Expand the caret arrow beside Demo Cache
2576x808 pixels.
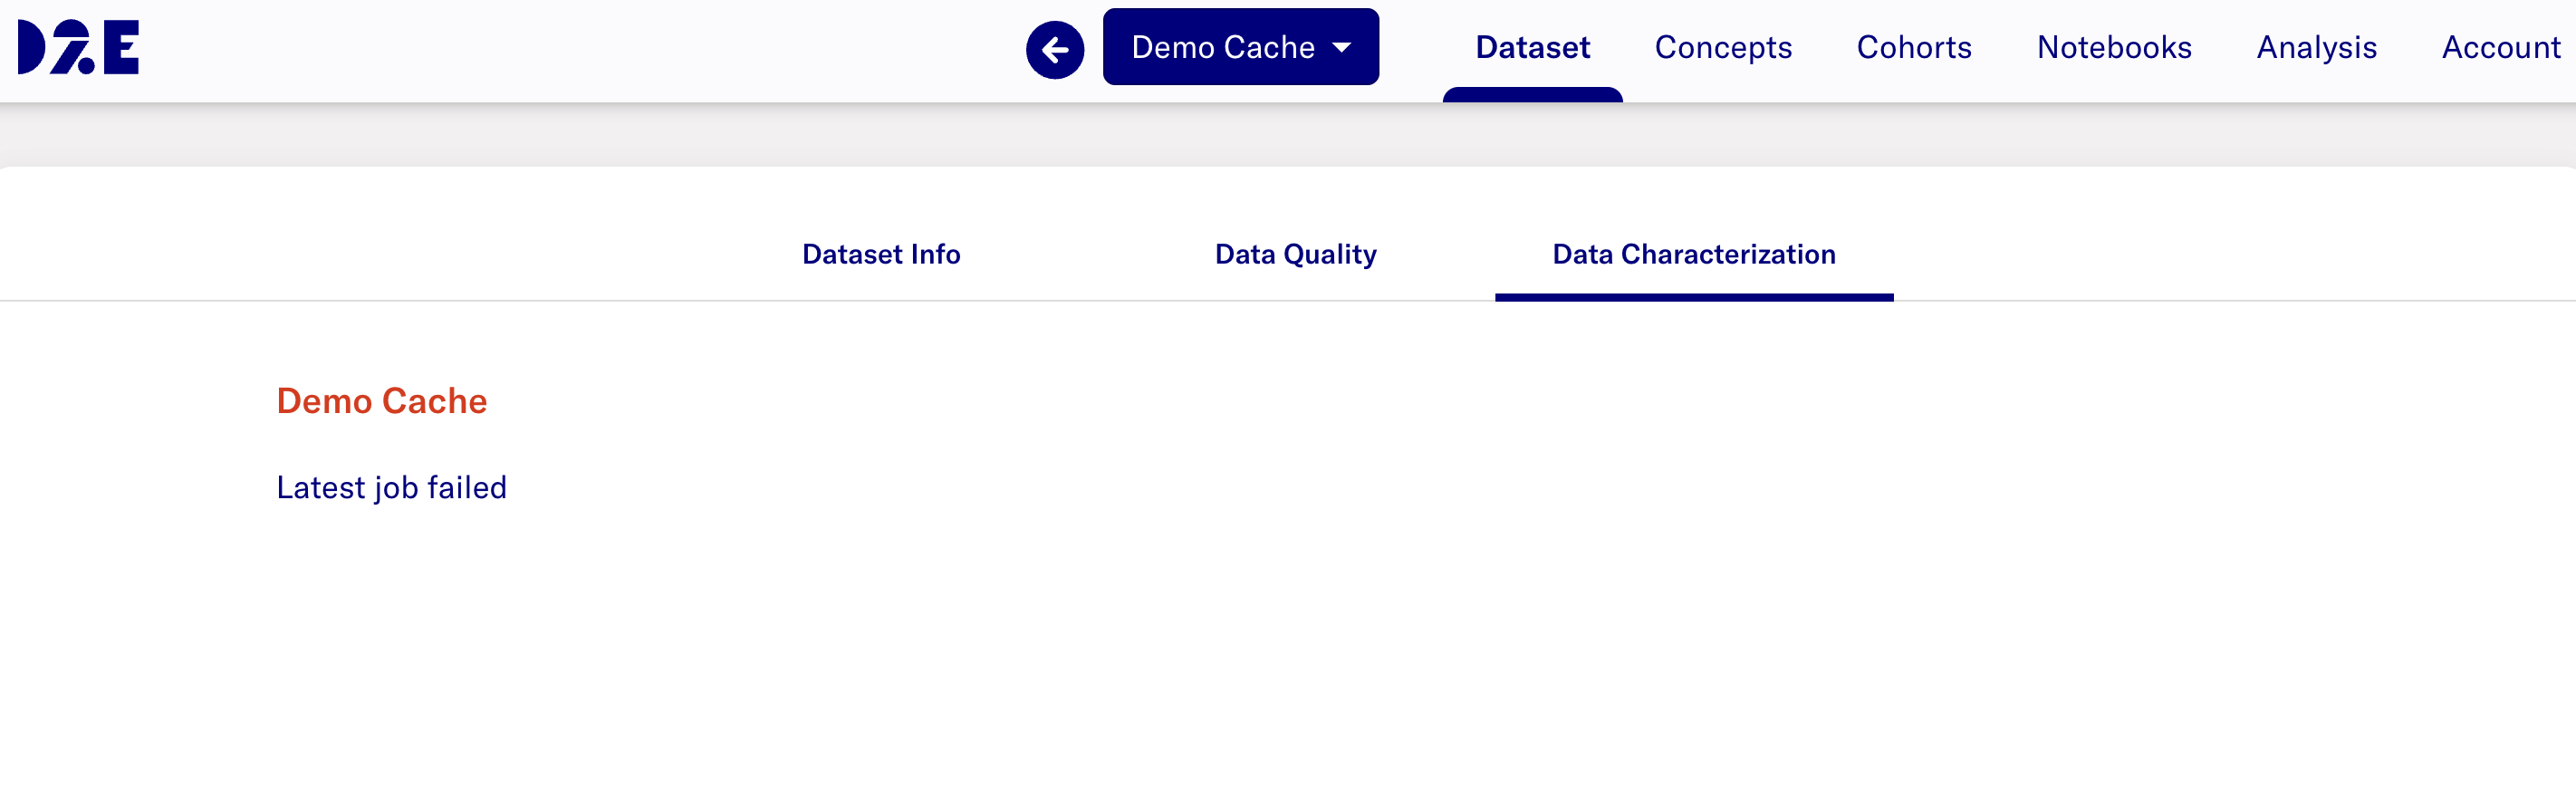point(1342,47)
